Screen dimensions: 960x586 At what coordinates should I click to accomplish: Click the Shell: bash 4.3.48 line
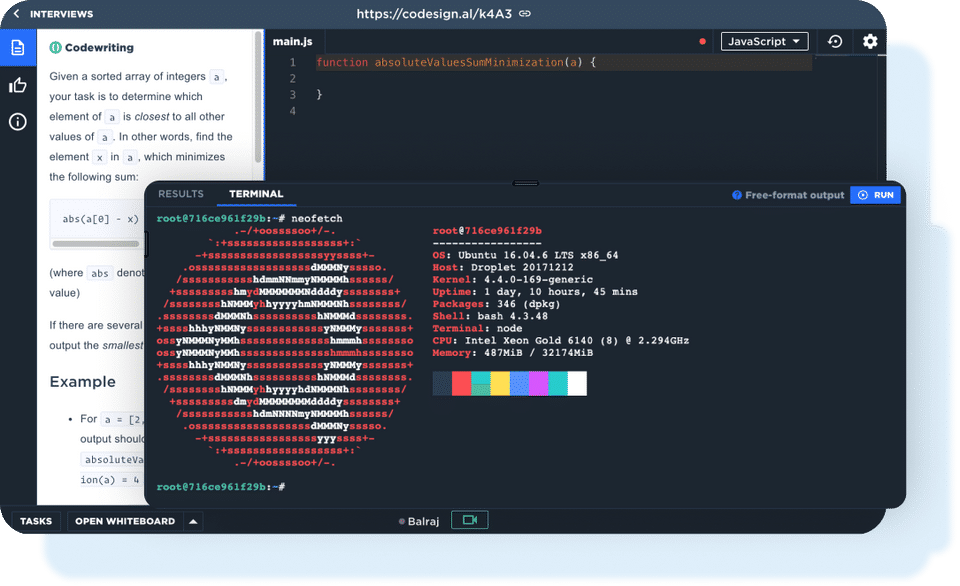coord(490,317)
